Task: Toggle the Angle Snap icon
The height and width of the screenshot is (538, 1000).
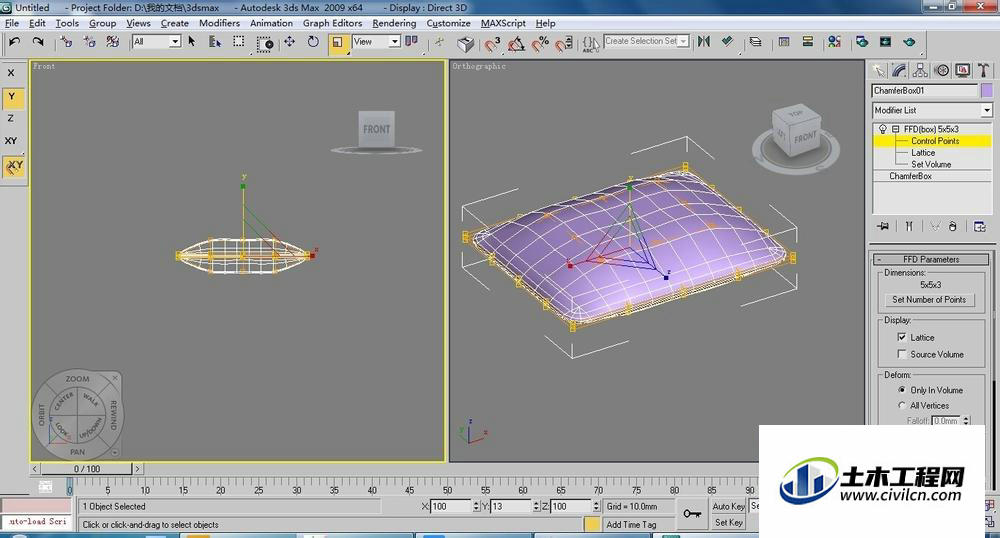Action: (x=516, y=43)
